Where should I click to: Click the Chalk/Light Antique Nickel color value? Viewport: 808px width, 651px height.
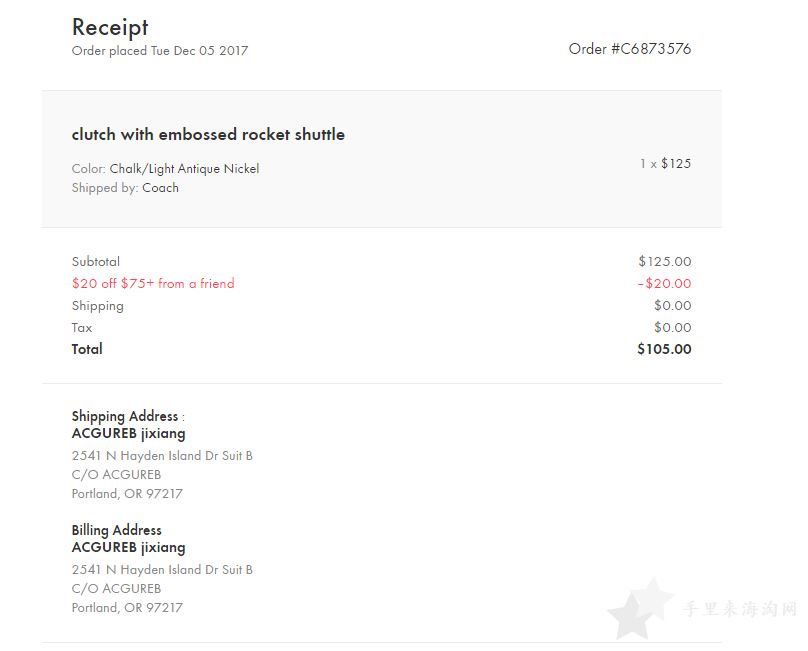pos(184,169)
